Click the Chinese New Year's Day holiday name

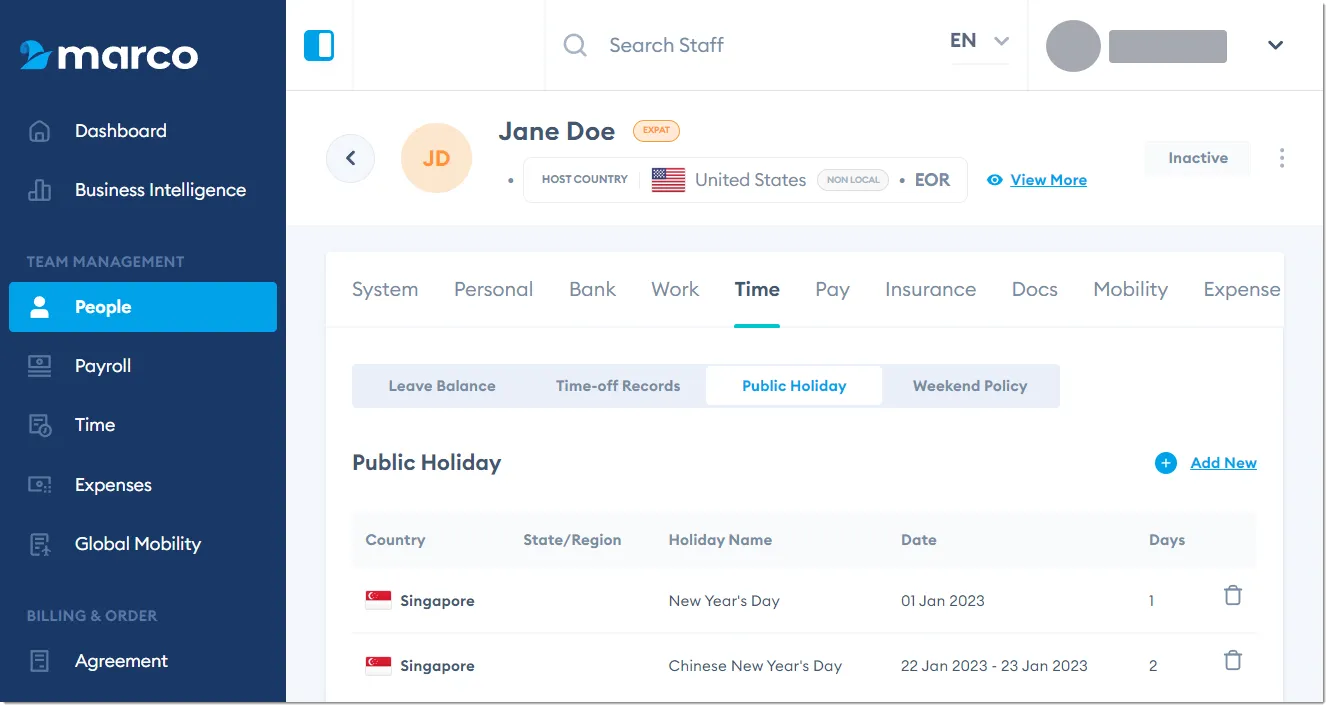(755, 666)
